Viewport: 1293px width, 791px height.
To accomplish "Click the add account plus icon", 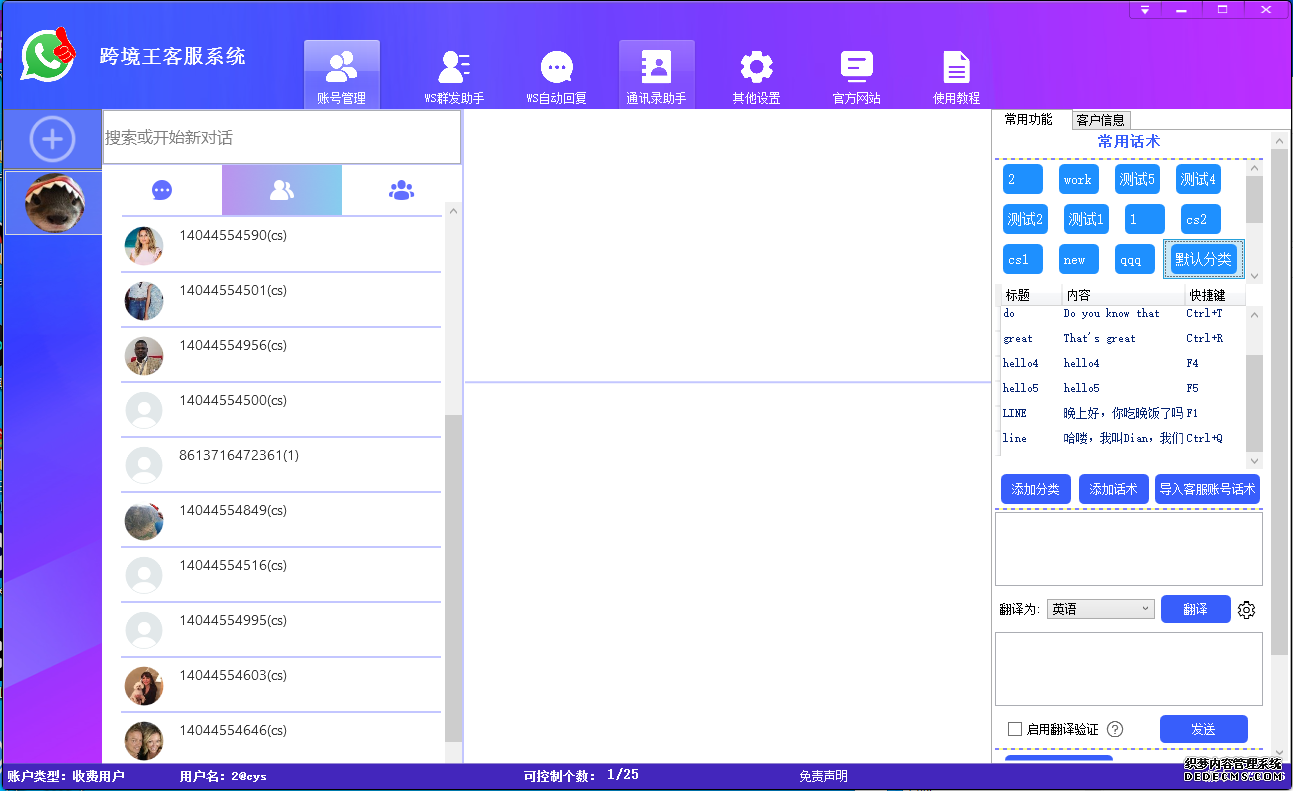I will click(x=52, y=139).
